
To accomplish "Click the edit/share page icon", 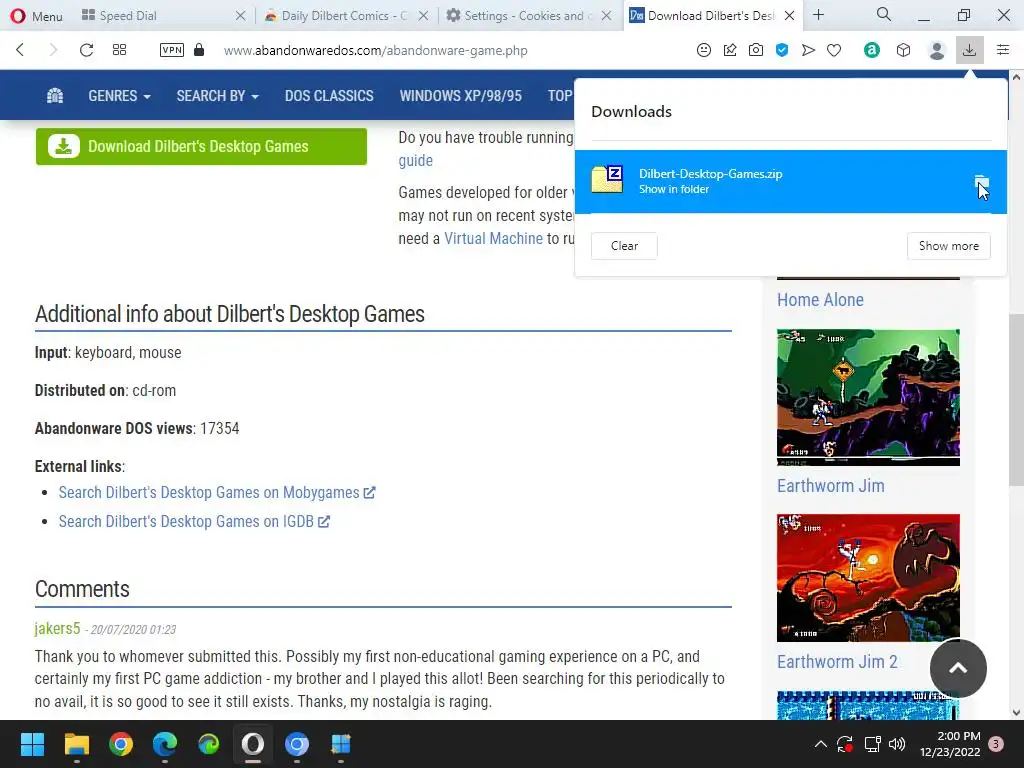I will pyautogui.click(x=730, y=50).
